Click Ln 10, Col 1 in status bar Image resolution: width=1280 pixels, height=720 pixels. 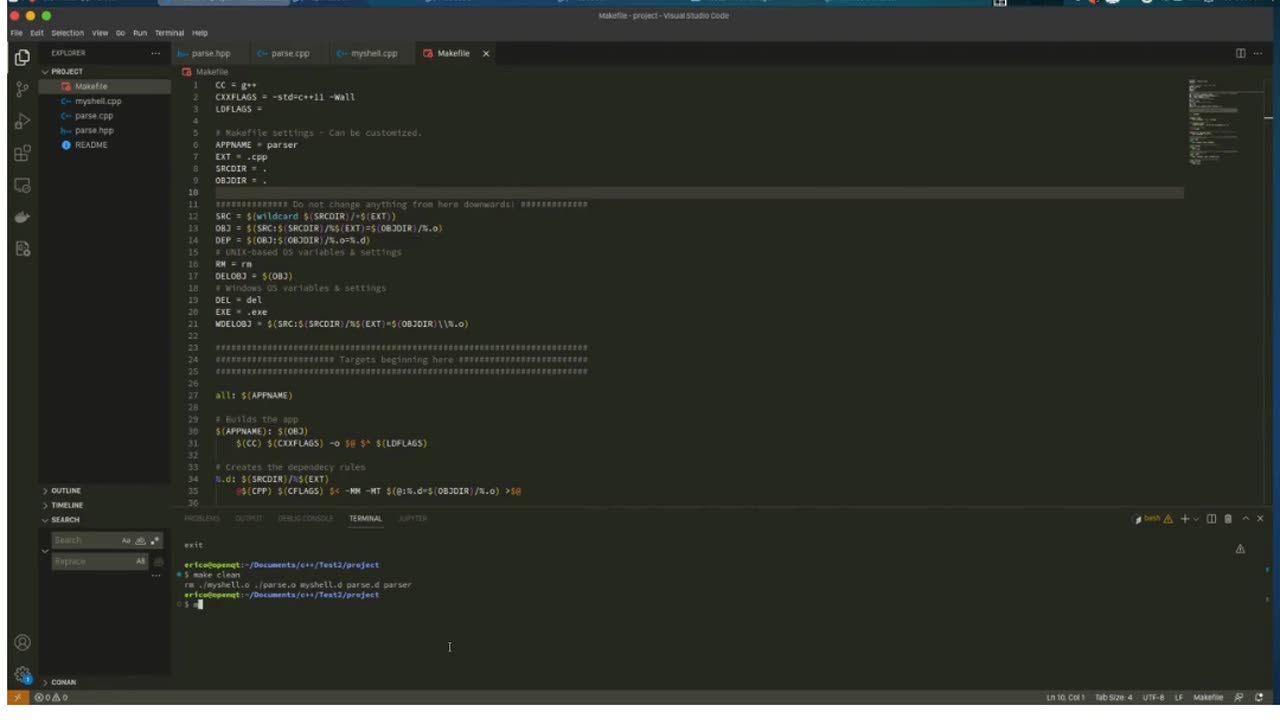coord(1066,697)
